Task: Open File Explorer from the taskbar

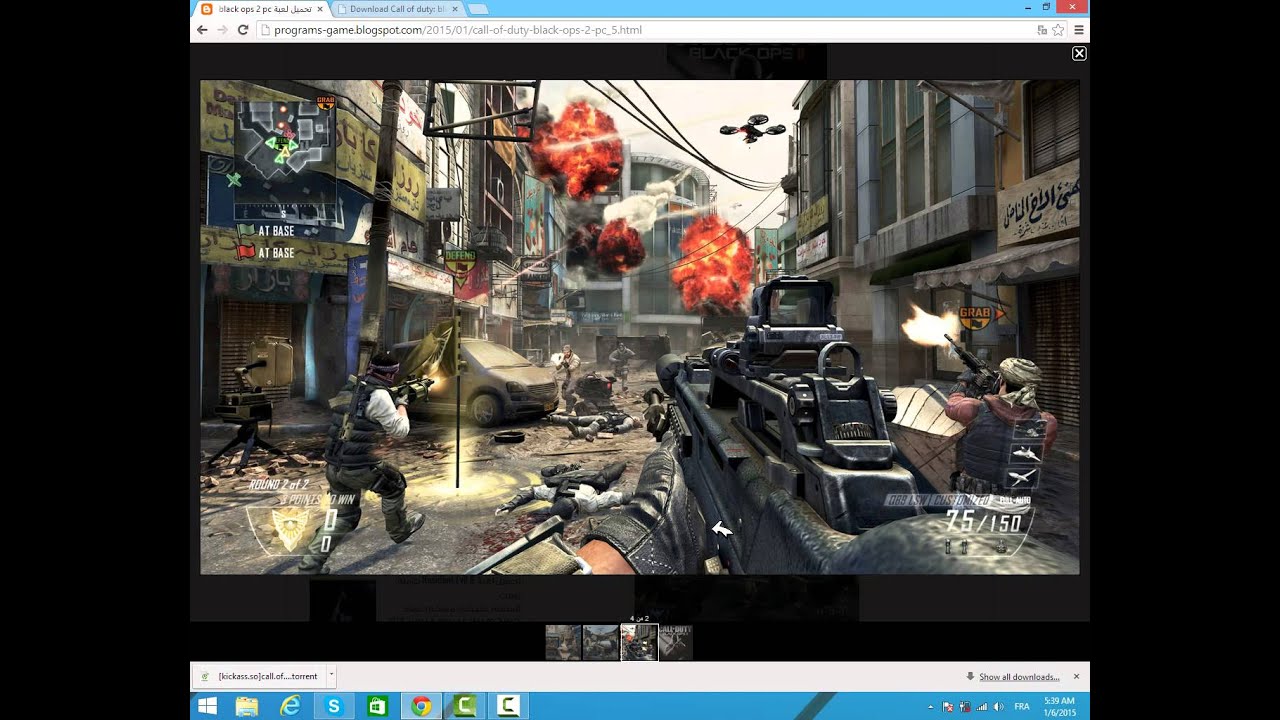Action: point(247,706)
